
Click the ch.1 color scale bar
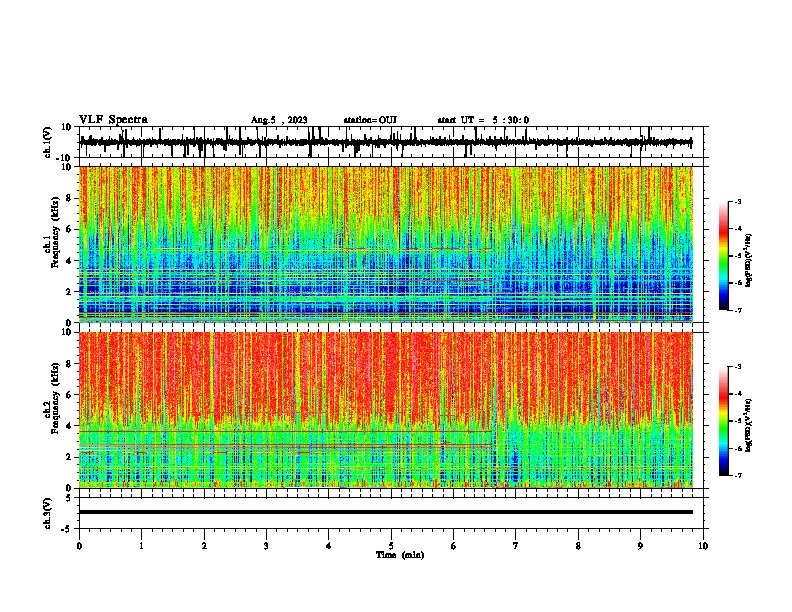(723, 256)
